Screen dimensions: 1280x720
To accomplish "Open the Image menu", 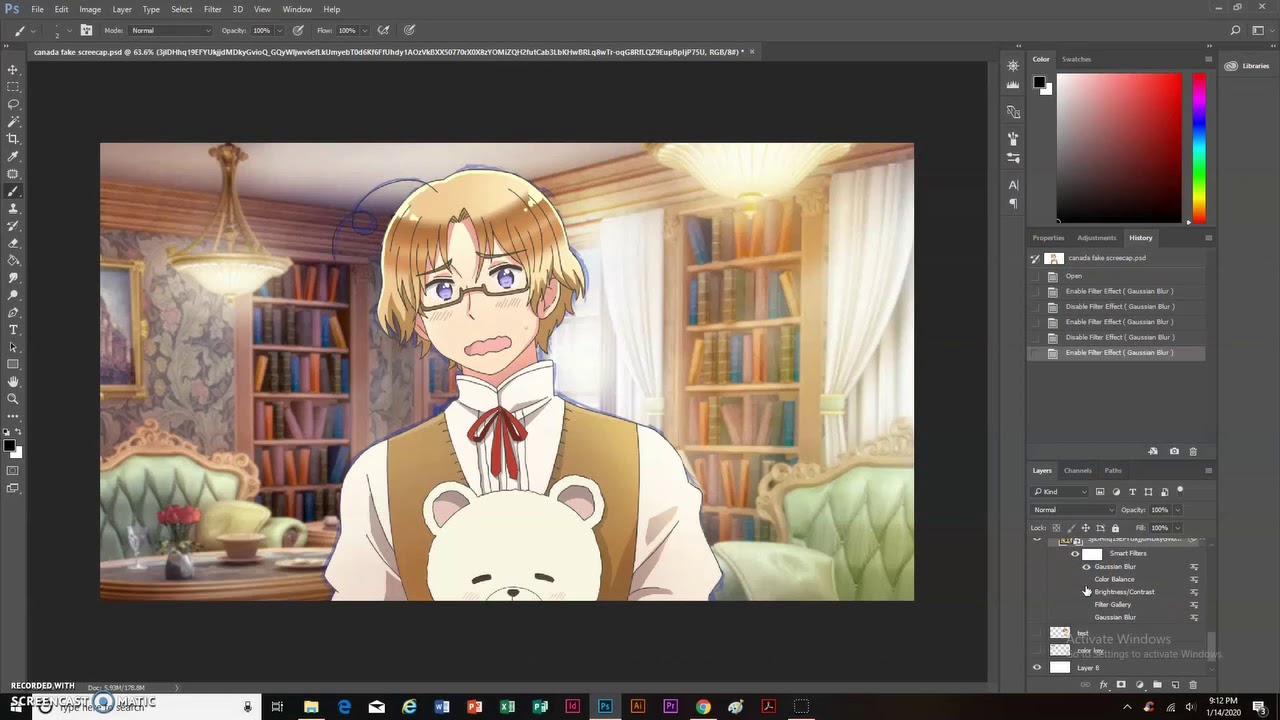I will click(x=89, y=9).
